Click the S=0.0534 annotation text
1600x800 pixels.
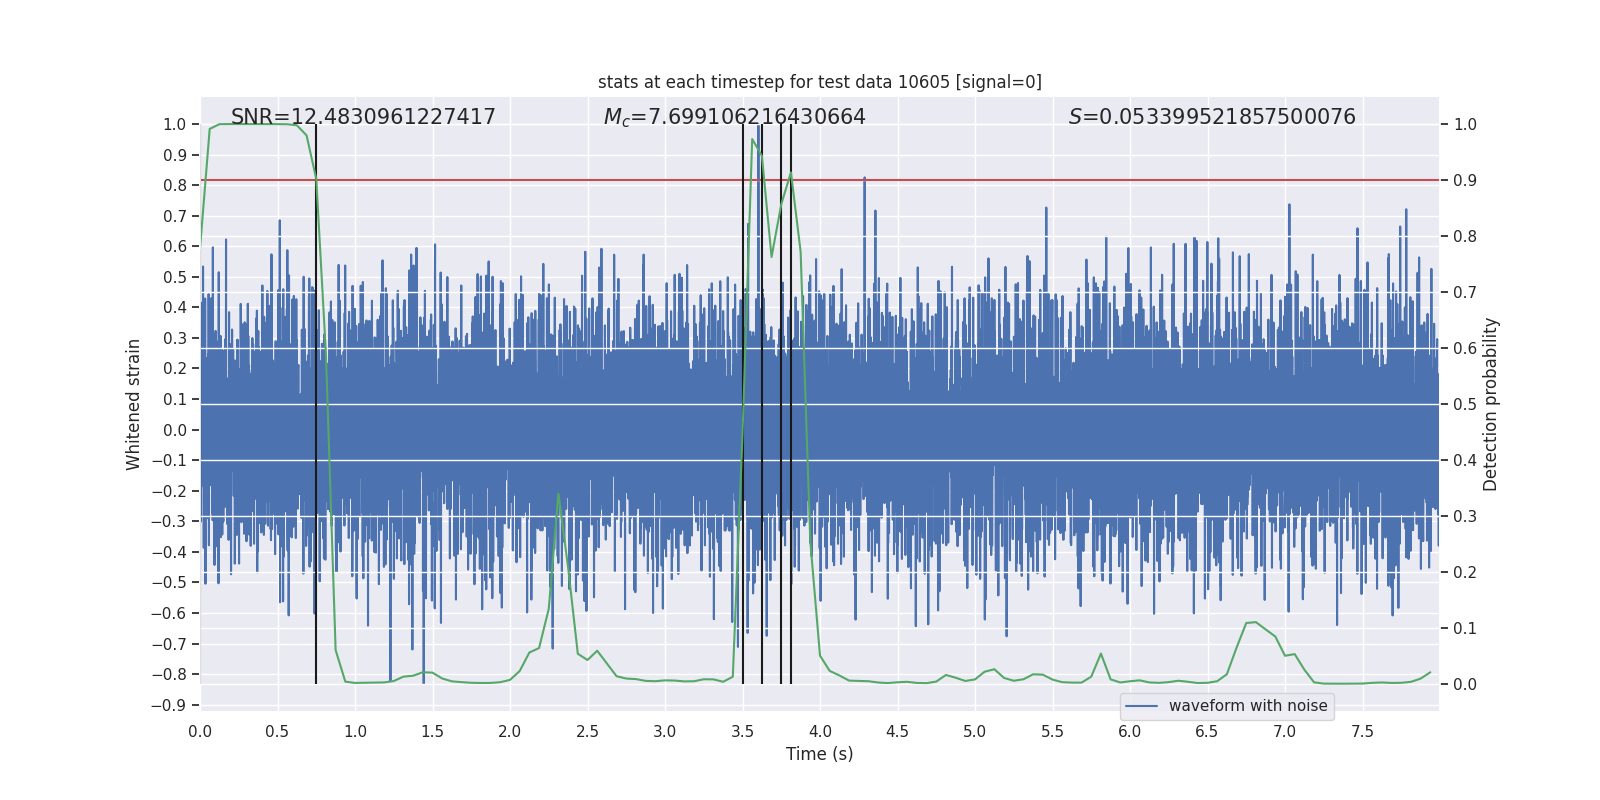tap(1212, 117)
